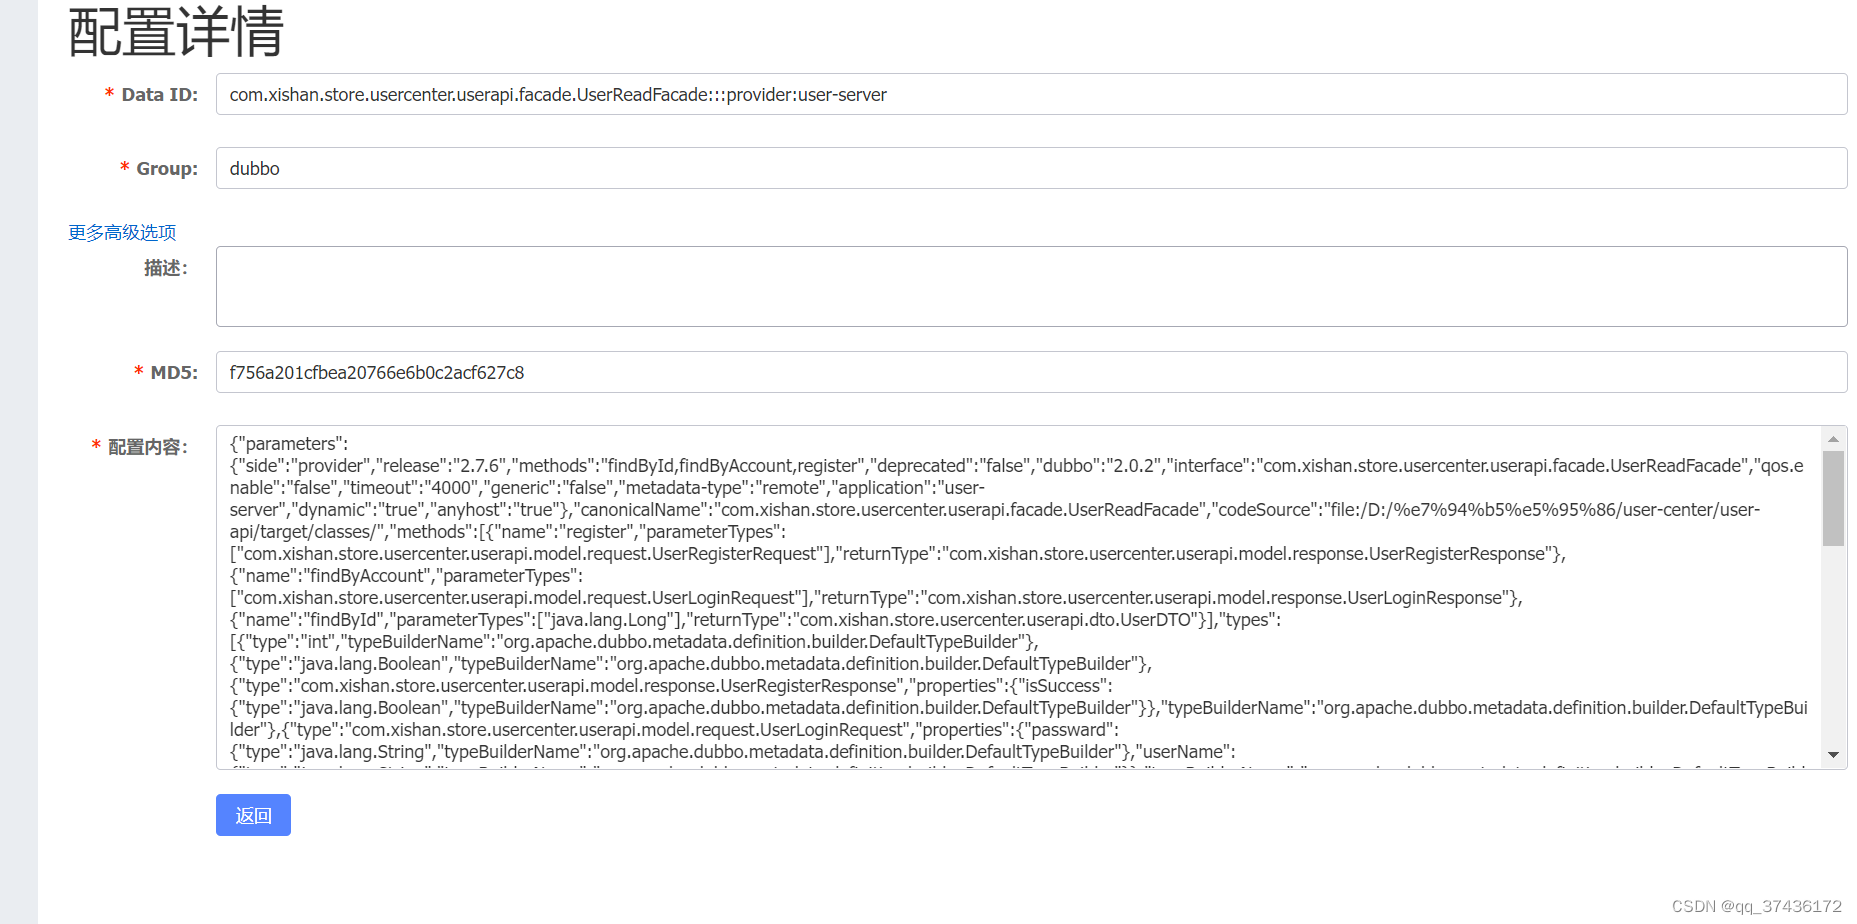This screenshot has height=924, width=1857.
Task: Click the Group field containing dubbo
Action: pos(1031,168)
